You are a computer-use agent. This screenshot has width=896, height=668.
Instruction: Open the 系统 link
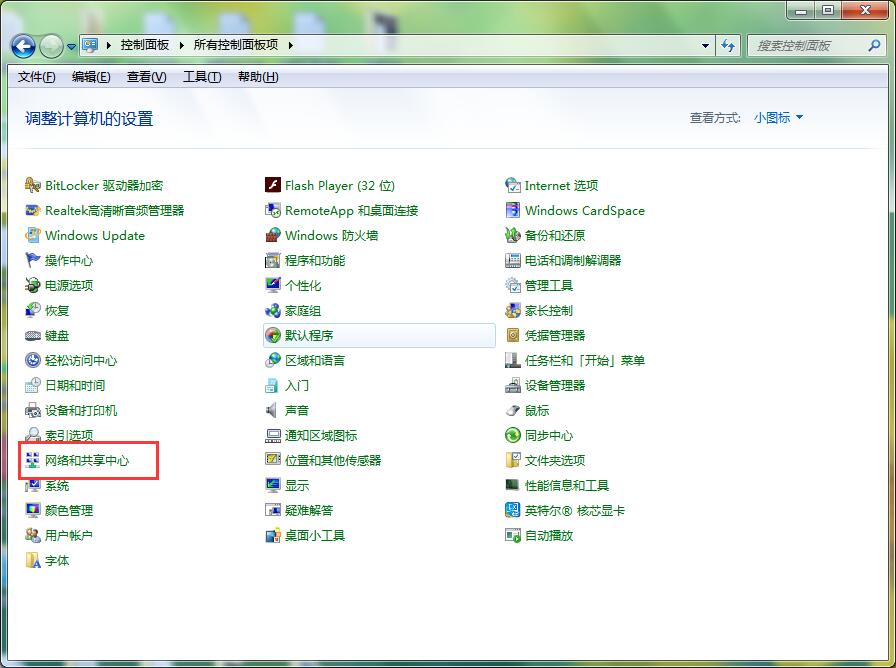coord(57,486)
